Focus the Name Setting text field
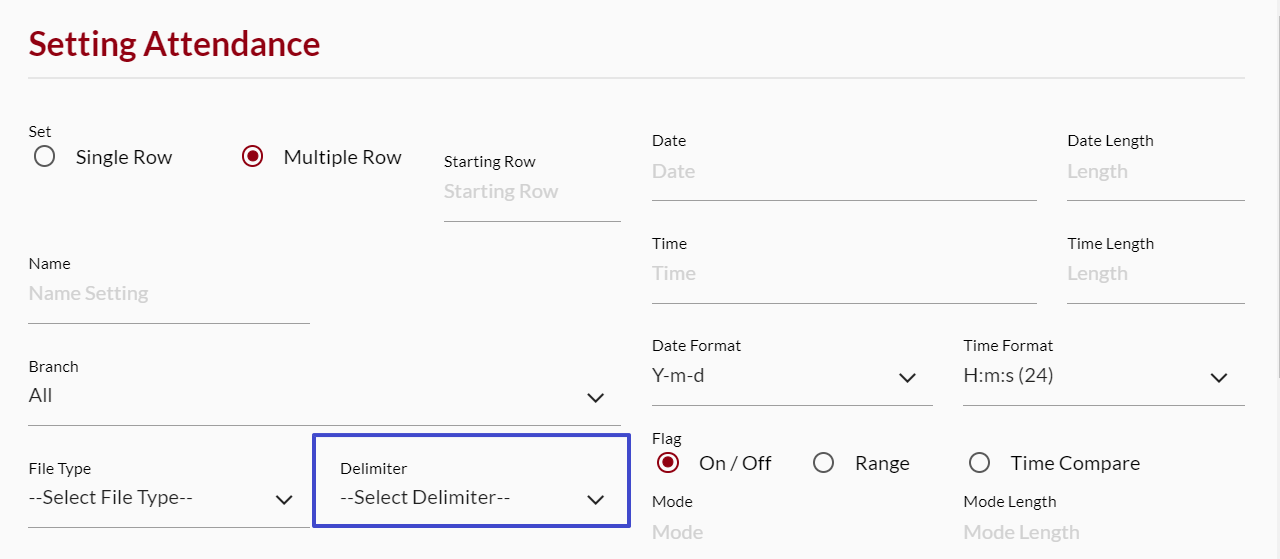The width and height of the screenshot is (1280, 559). (168, 294)
